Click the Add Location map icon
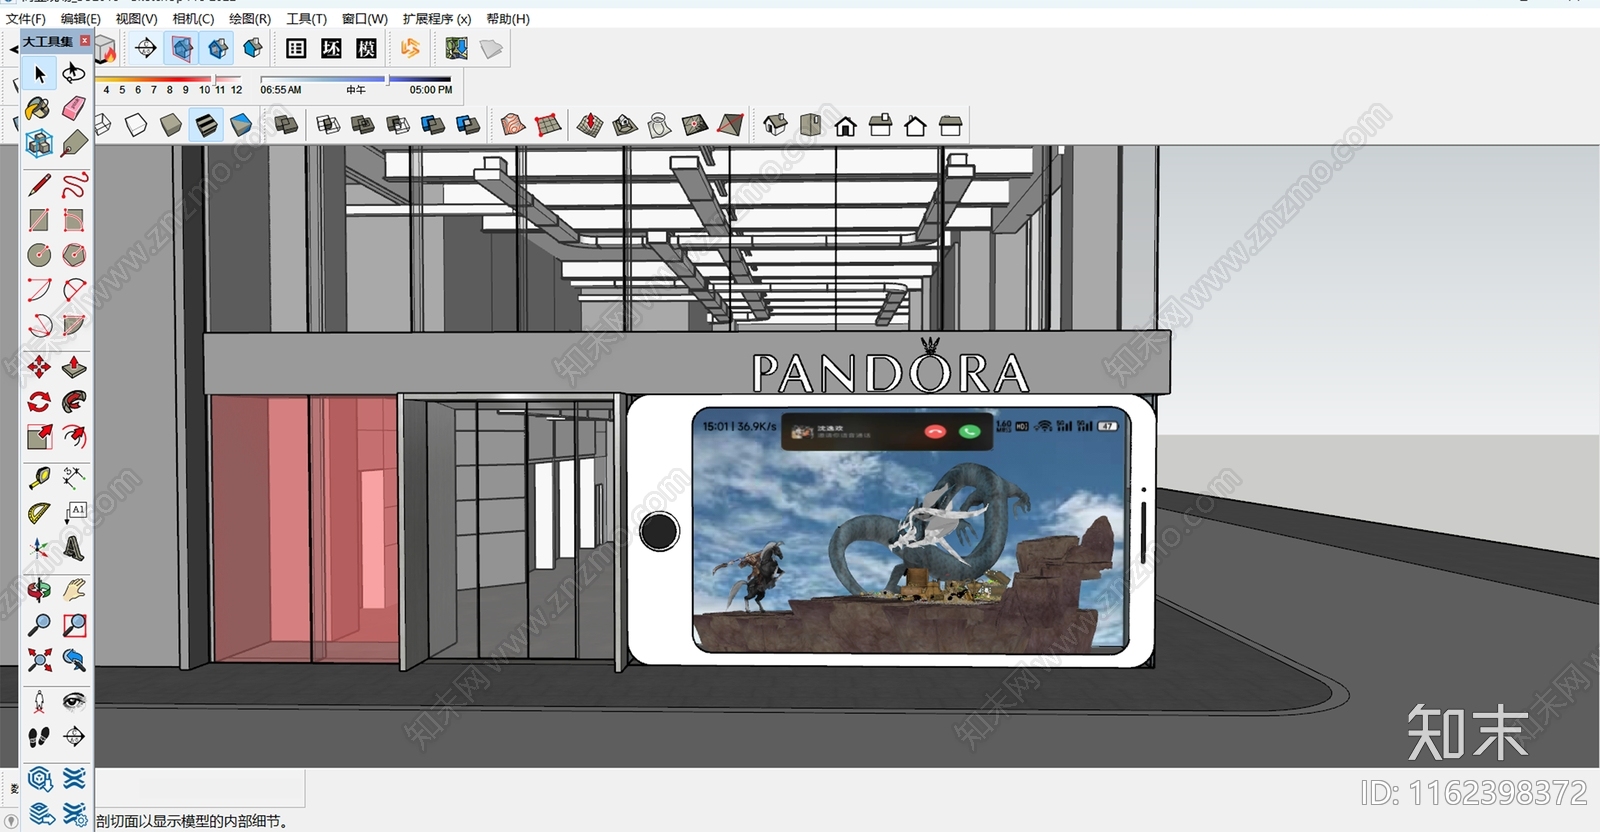 pos(457,48)
